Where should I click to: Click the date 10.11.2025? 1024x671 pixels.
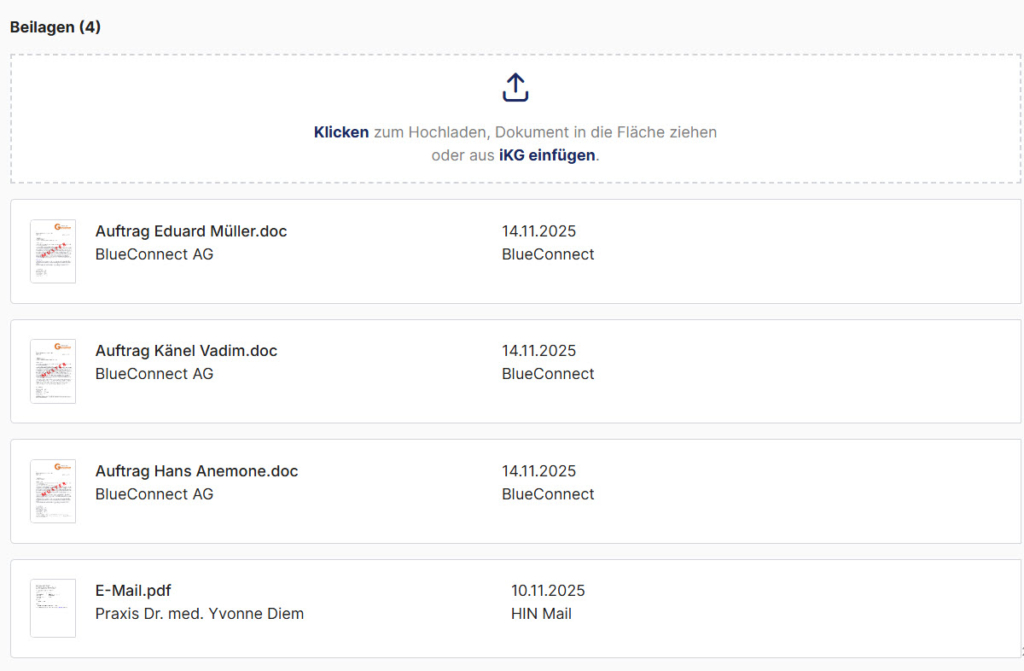coord(548,590)
